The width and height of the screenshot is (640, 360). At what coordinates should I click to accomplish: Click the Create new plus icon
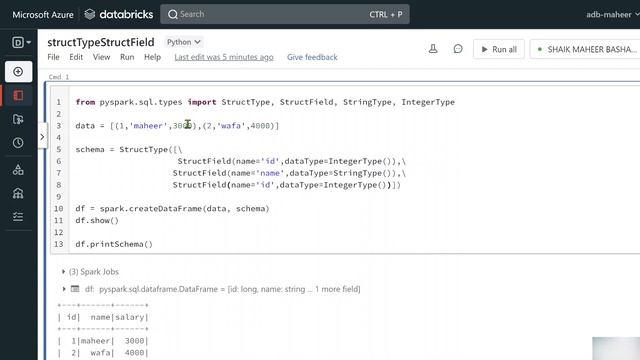point(18,72)
